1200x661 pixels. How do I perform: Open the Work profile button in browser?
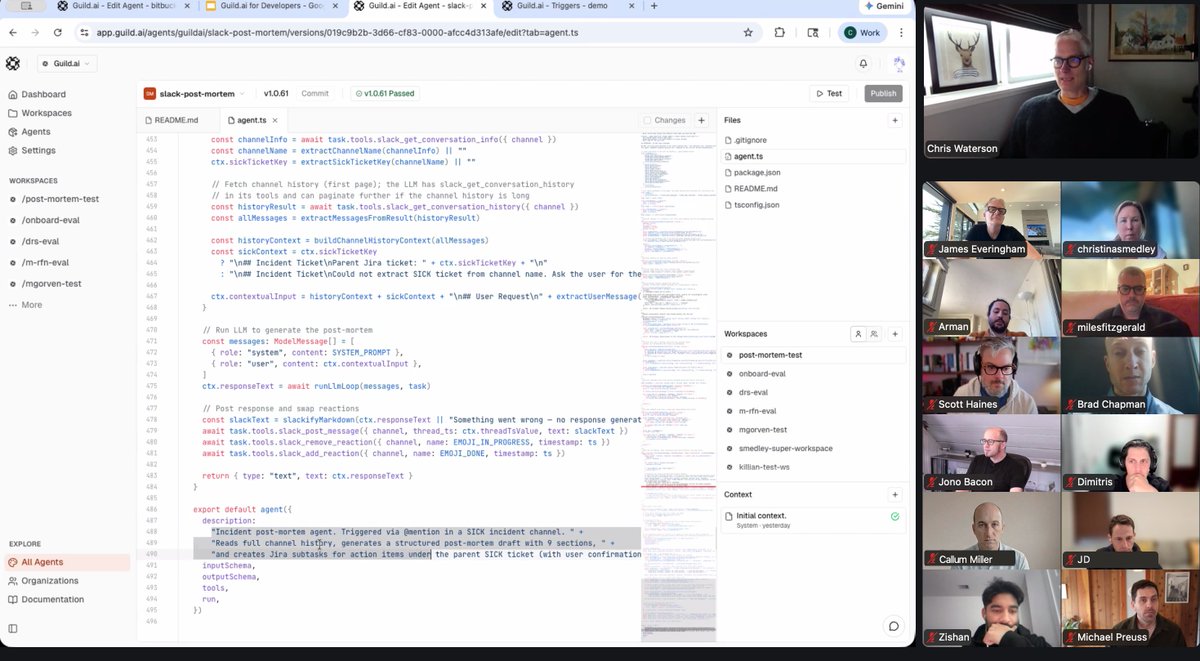(x=863, y=32)
